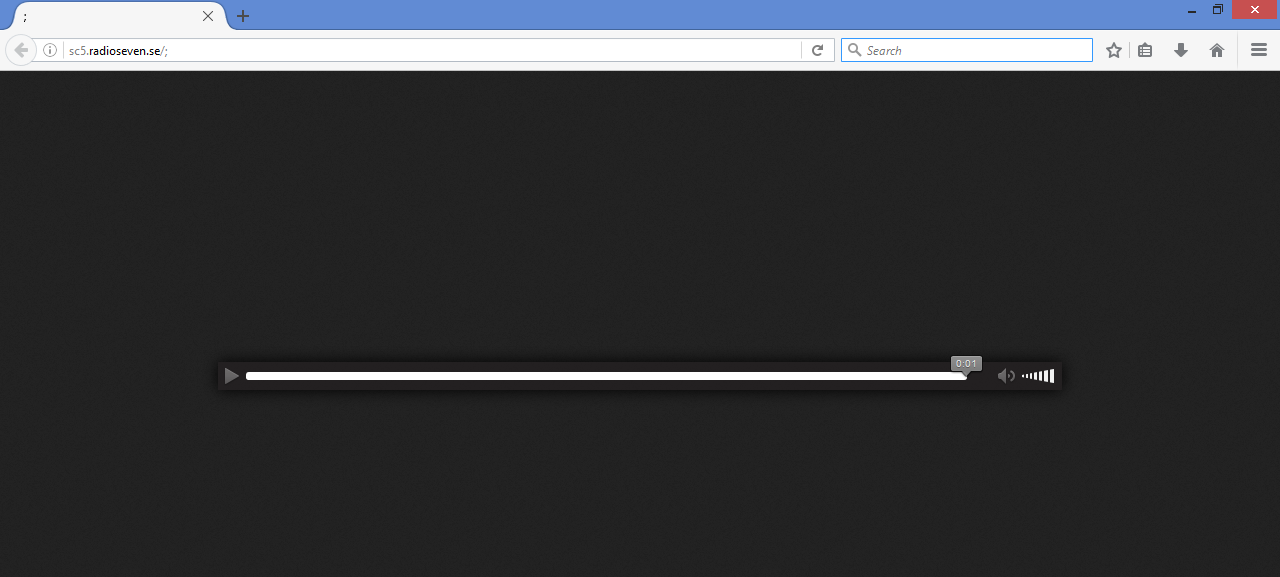The width and height of the screenshot is (1280, 577).
Task: Reload the current page
Action: (x=817, y=50)
